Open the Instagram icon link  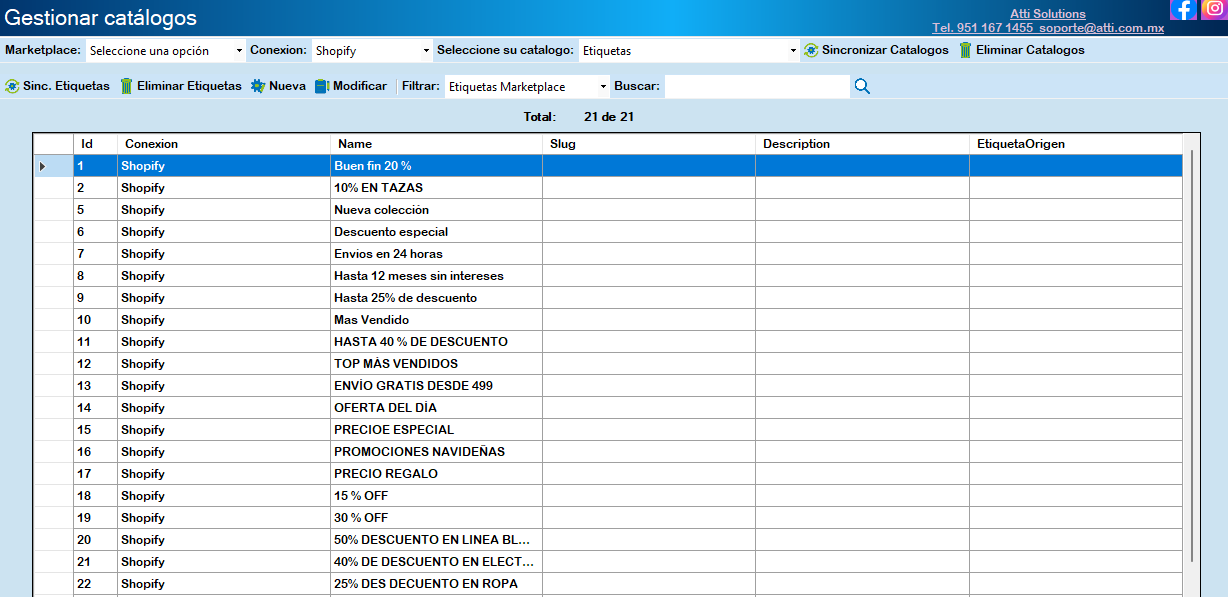pyautogui.click(x=1214, y=9)
